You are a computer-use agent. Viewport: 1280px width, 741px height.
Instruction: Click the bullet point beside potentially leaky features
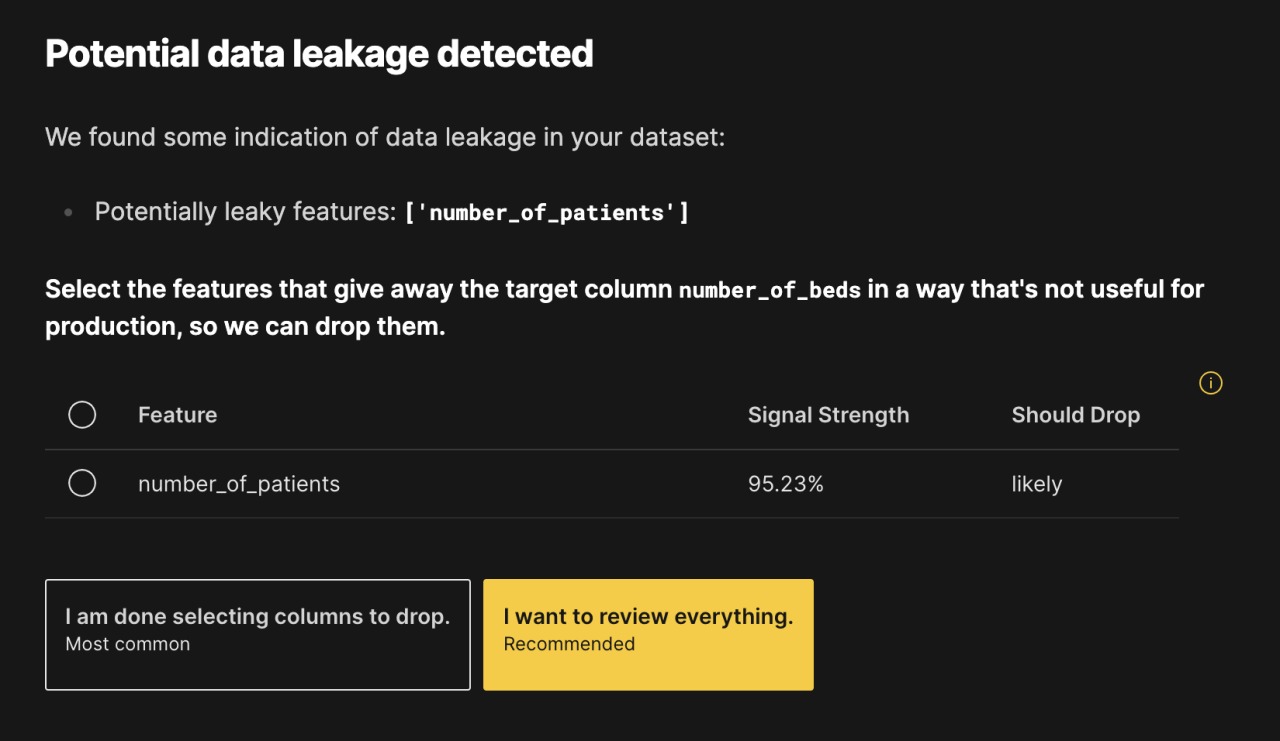coord(69,211)
